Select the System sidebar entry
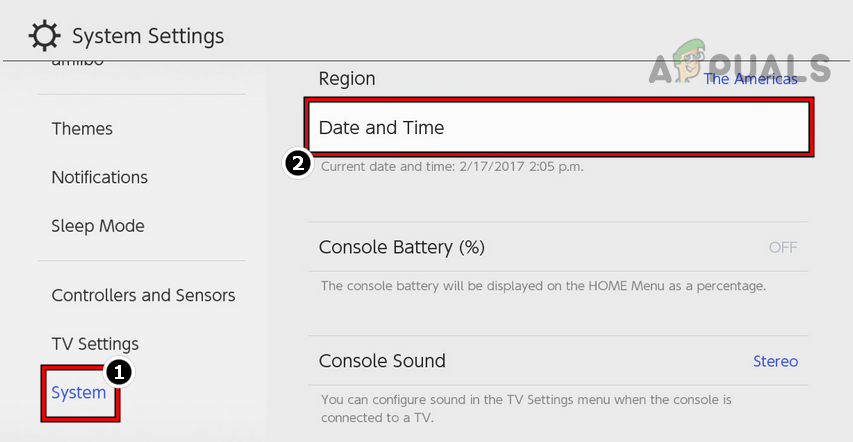This screenshot has height=442, width=853. (79, 393)
